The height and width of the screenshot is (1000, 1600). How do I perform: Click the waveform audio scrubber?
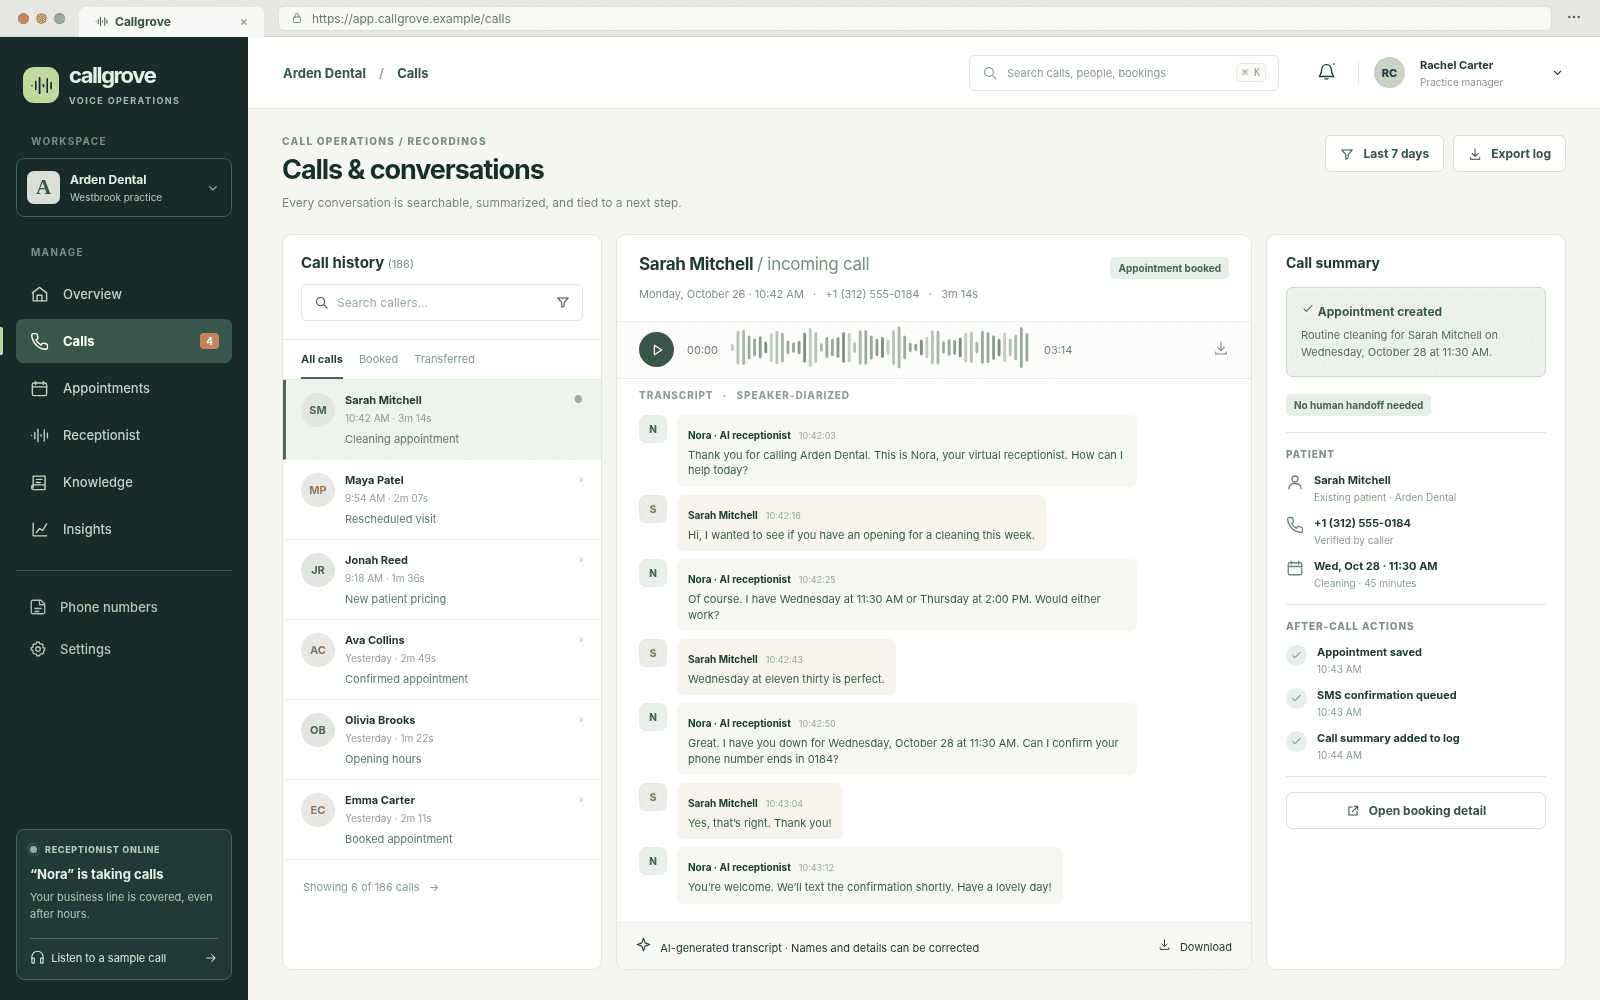point(880,349)
